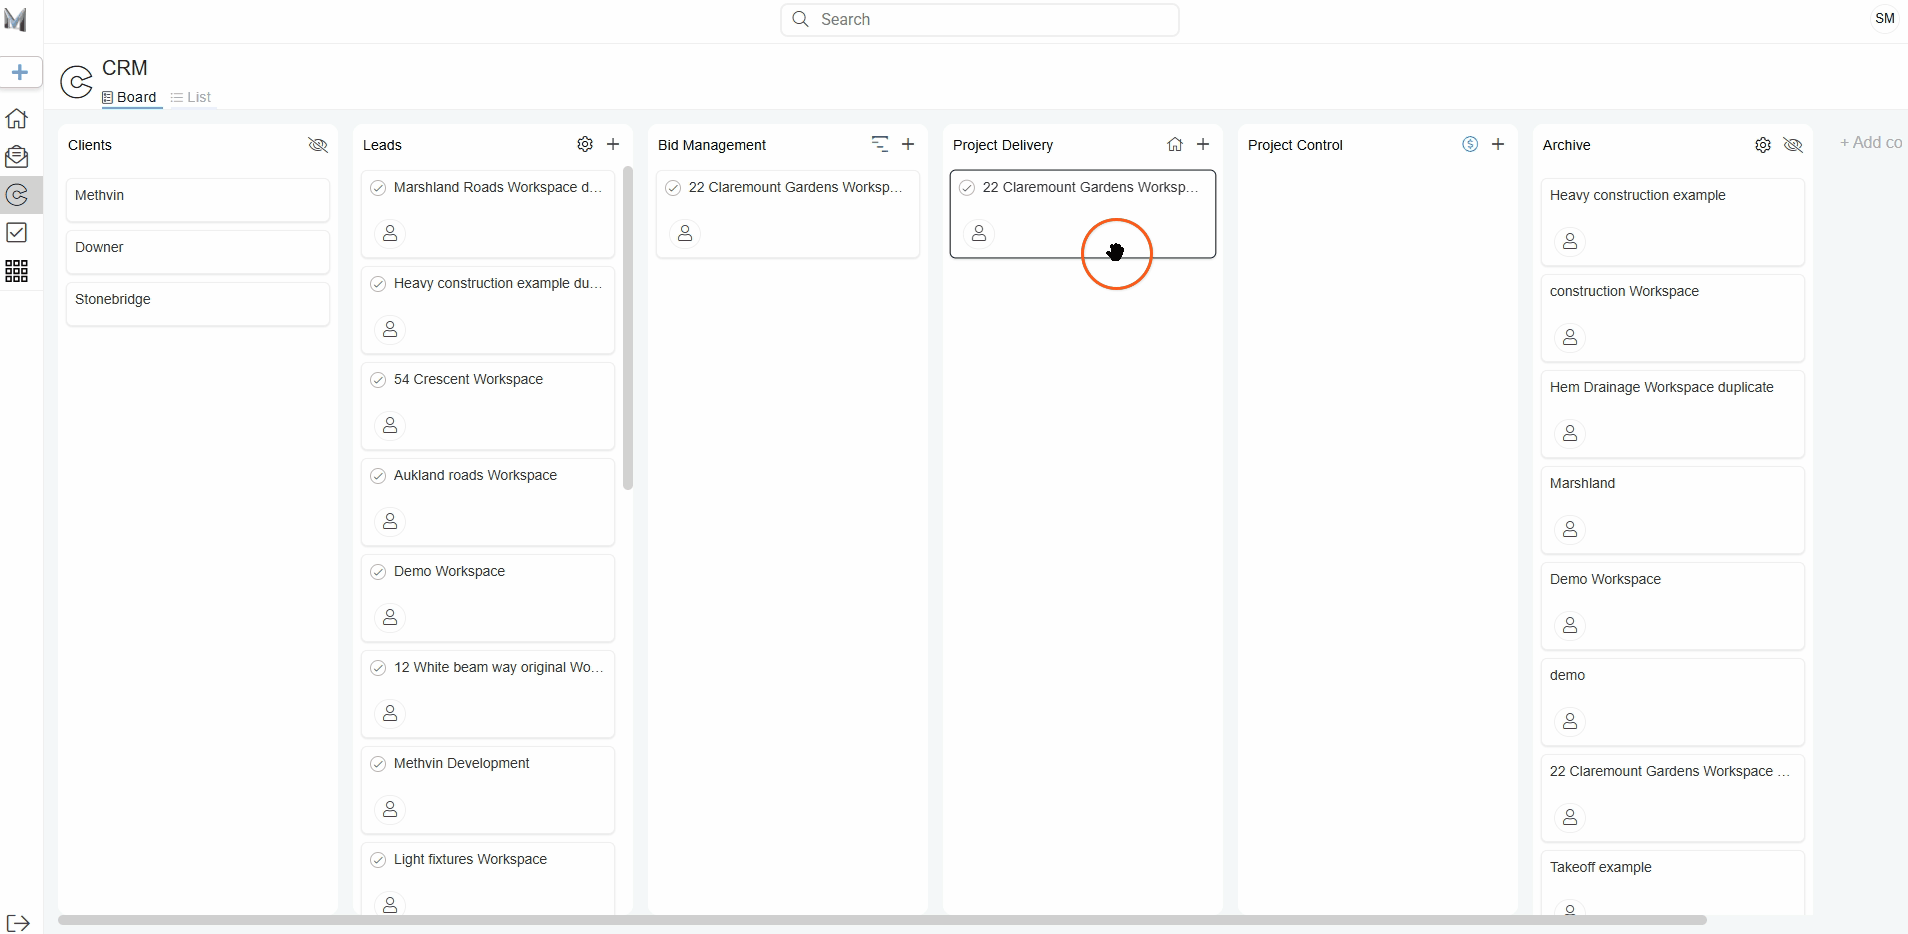This screenshot has width=1908, height=934.
Task: Open the Home icon in left sidebar
Action: point(17,118)
